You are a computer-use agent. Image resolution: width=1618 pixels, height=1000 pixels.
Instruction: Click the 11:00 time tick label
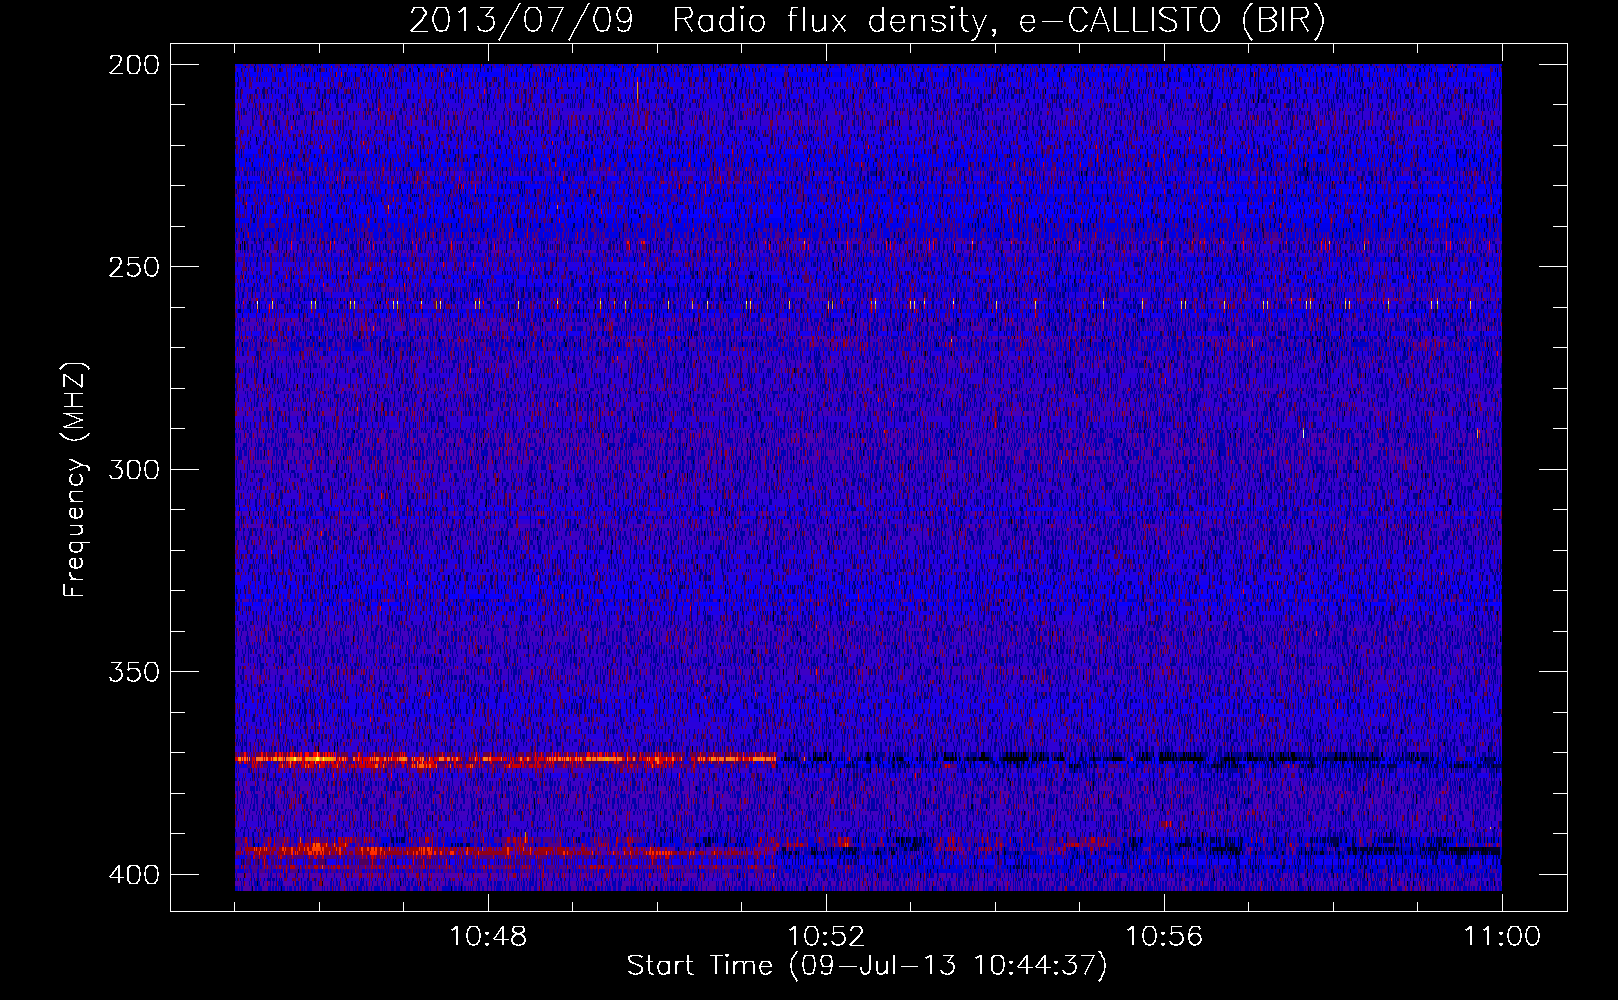[1502, 937]
